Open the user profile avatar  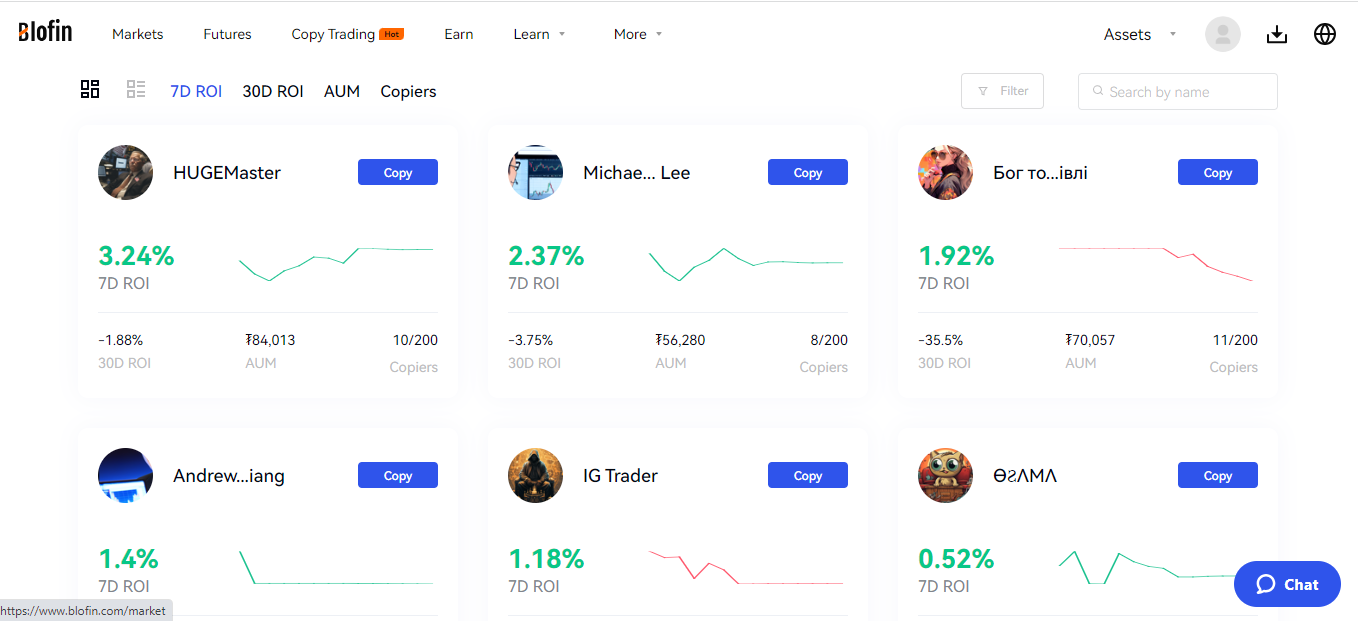click(x=1222, y=34)
